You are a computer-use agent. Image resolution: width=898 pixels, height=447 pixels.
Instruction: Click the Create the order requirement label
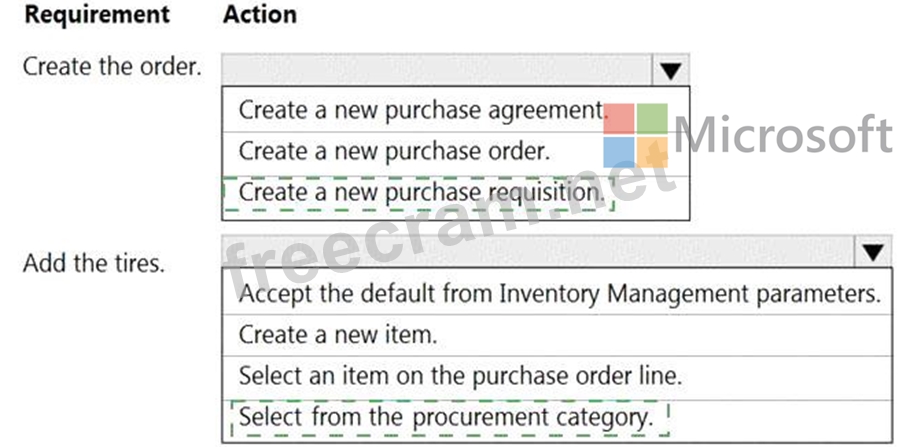pyautogui.click(x=111, y=68)
